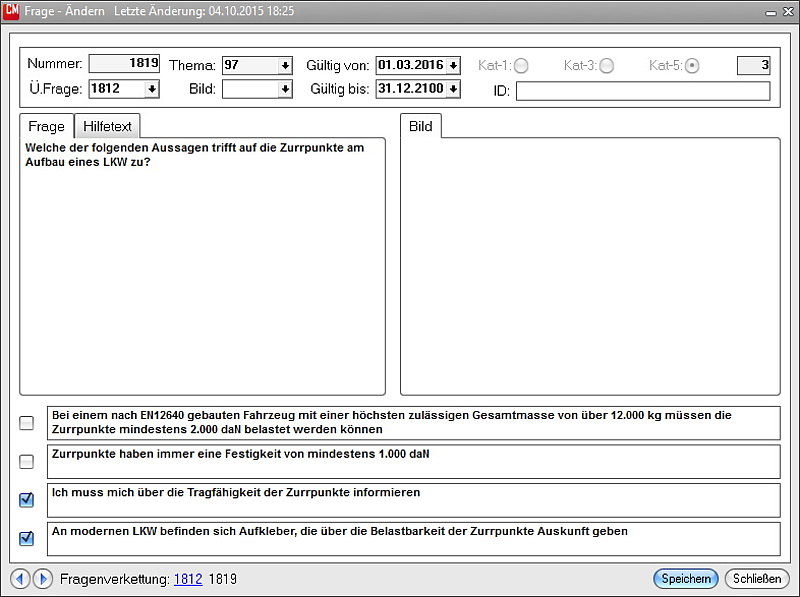Click the empty Bild preview panel
The image size is (800, 597).
[590, 266]
